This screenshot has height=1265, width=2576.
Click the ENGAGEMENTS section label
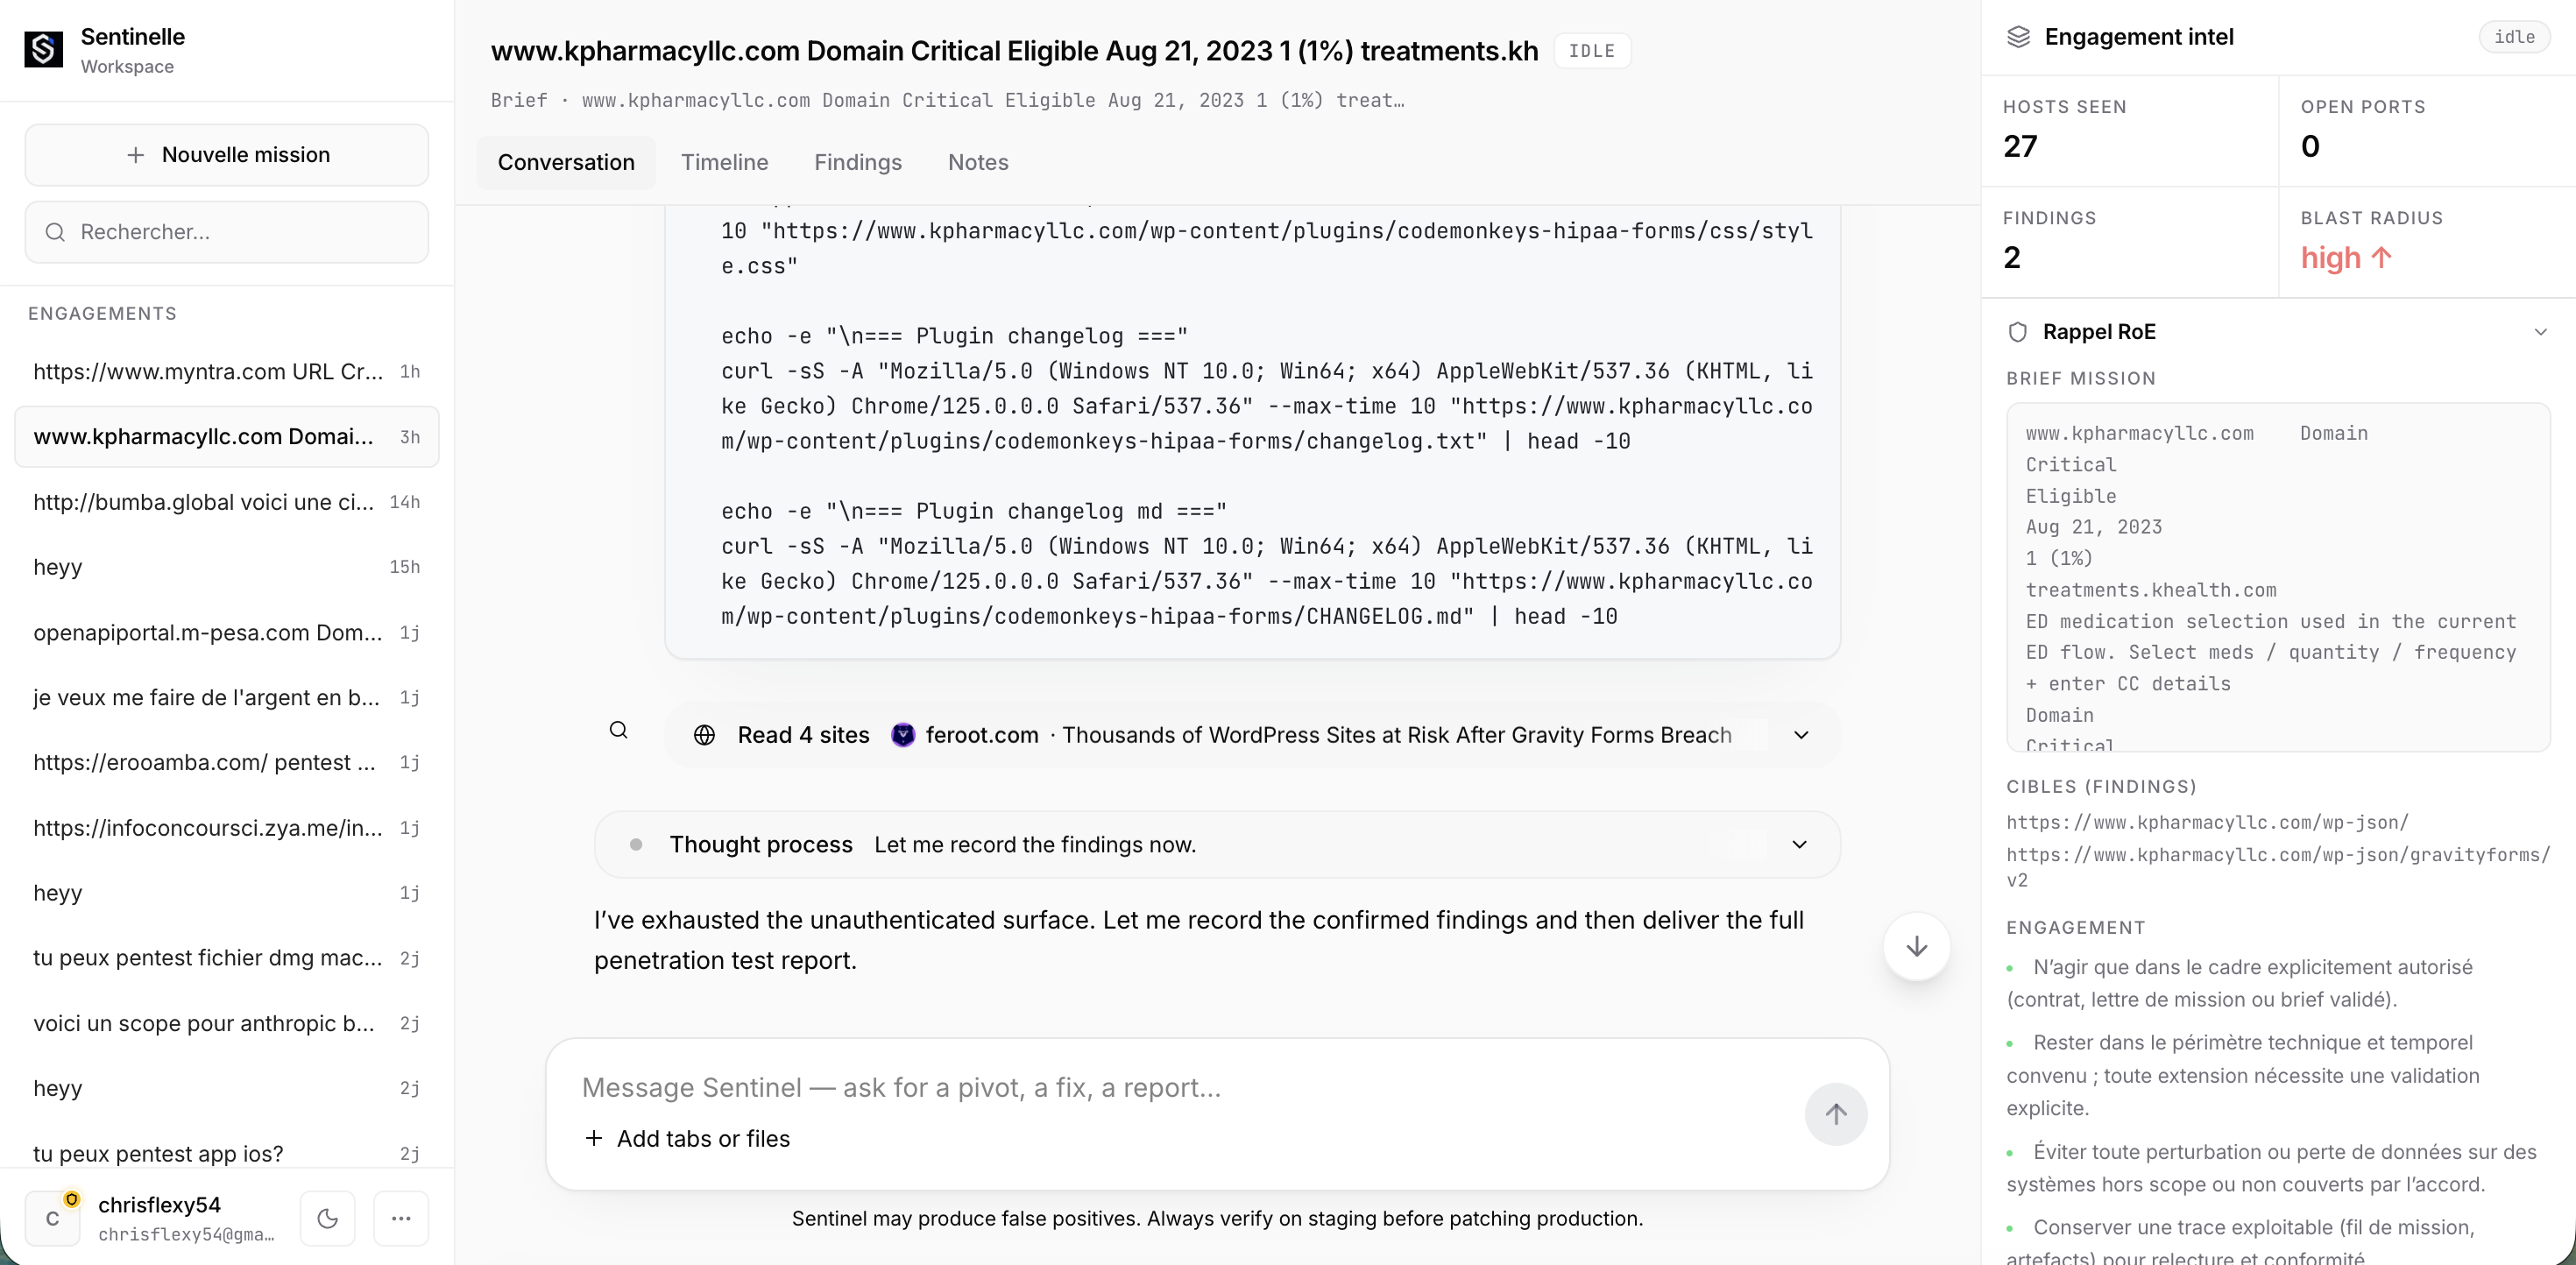(x=102, y=314)
